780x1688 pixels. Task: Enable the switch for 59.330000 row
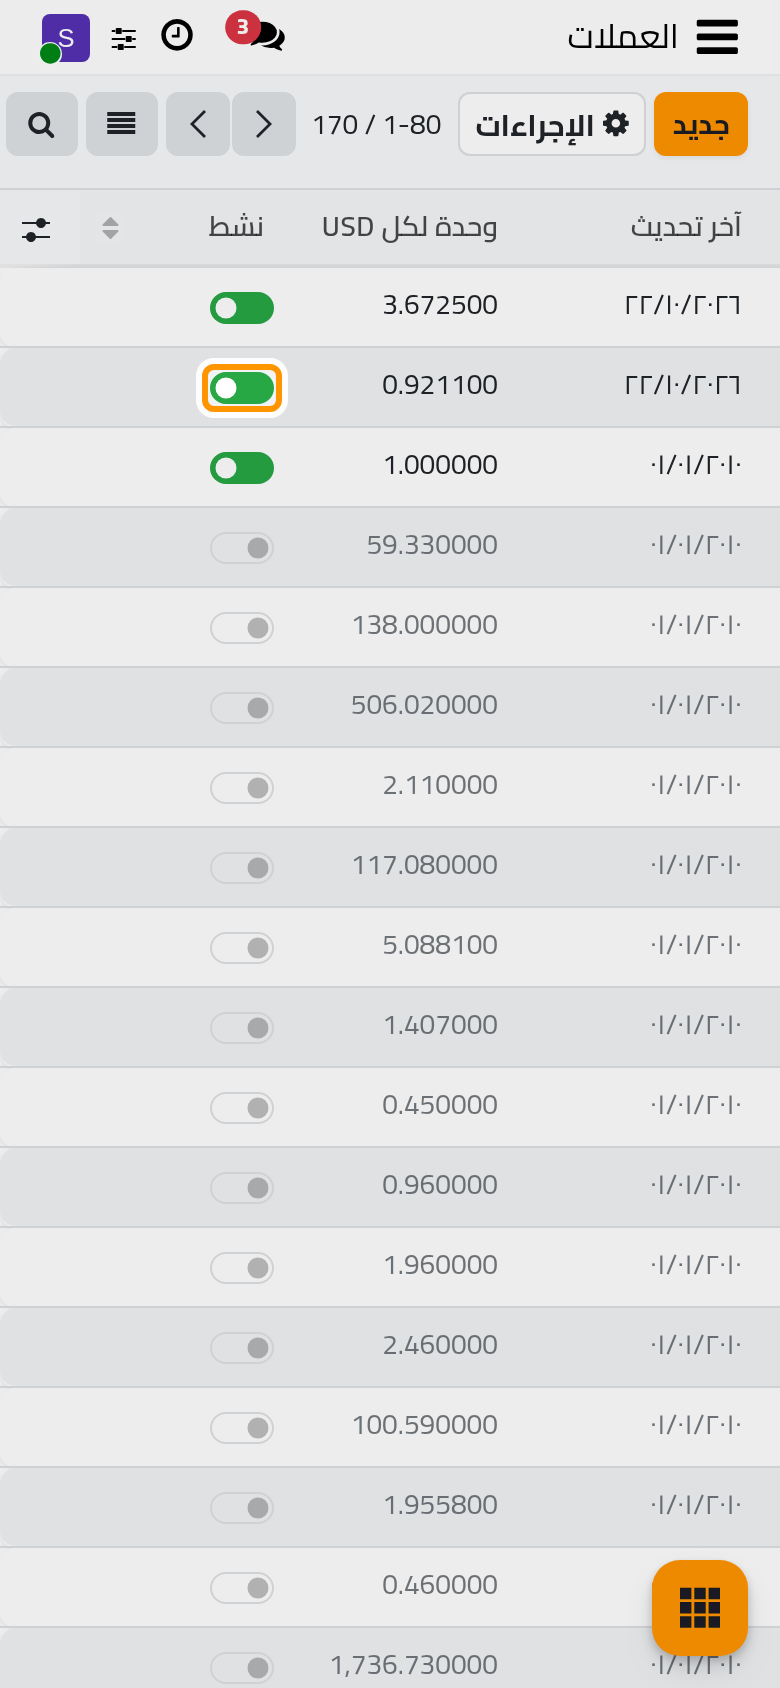click(242, 548)
